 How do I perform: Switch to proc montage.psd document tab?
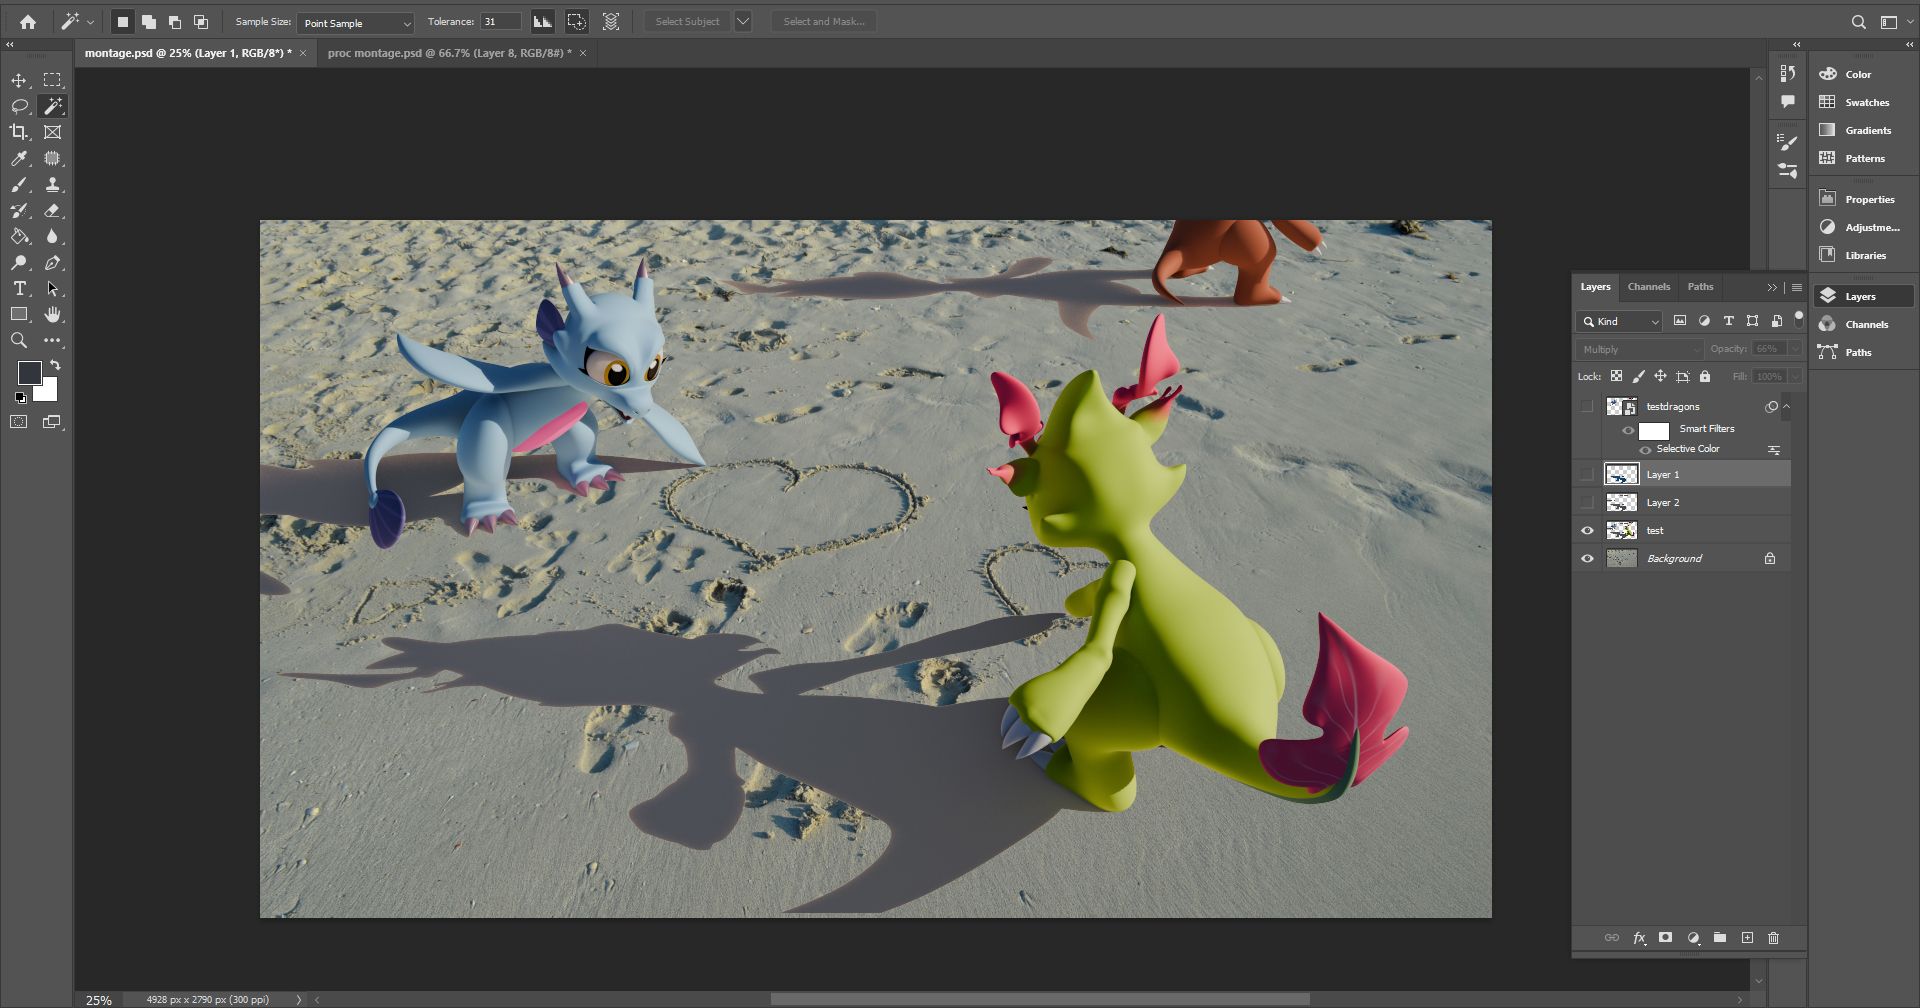pos(450,53)
